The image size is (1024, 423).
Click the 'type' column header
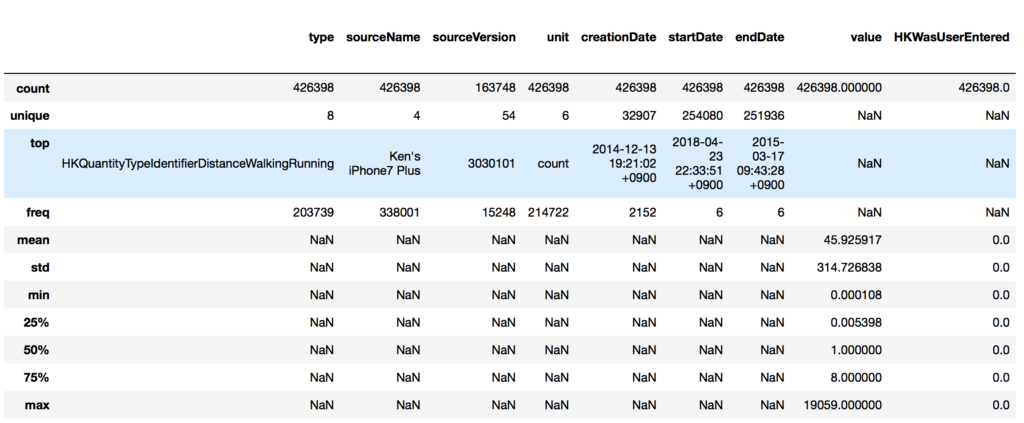click(321, 37)
